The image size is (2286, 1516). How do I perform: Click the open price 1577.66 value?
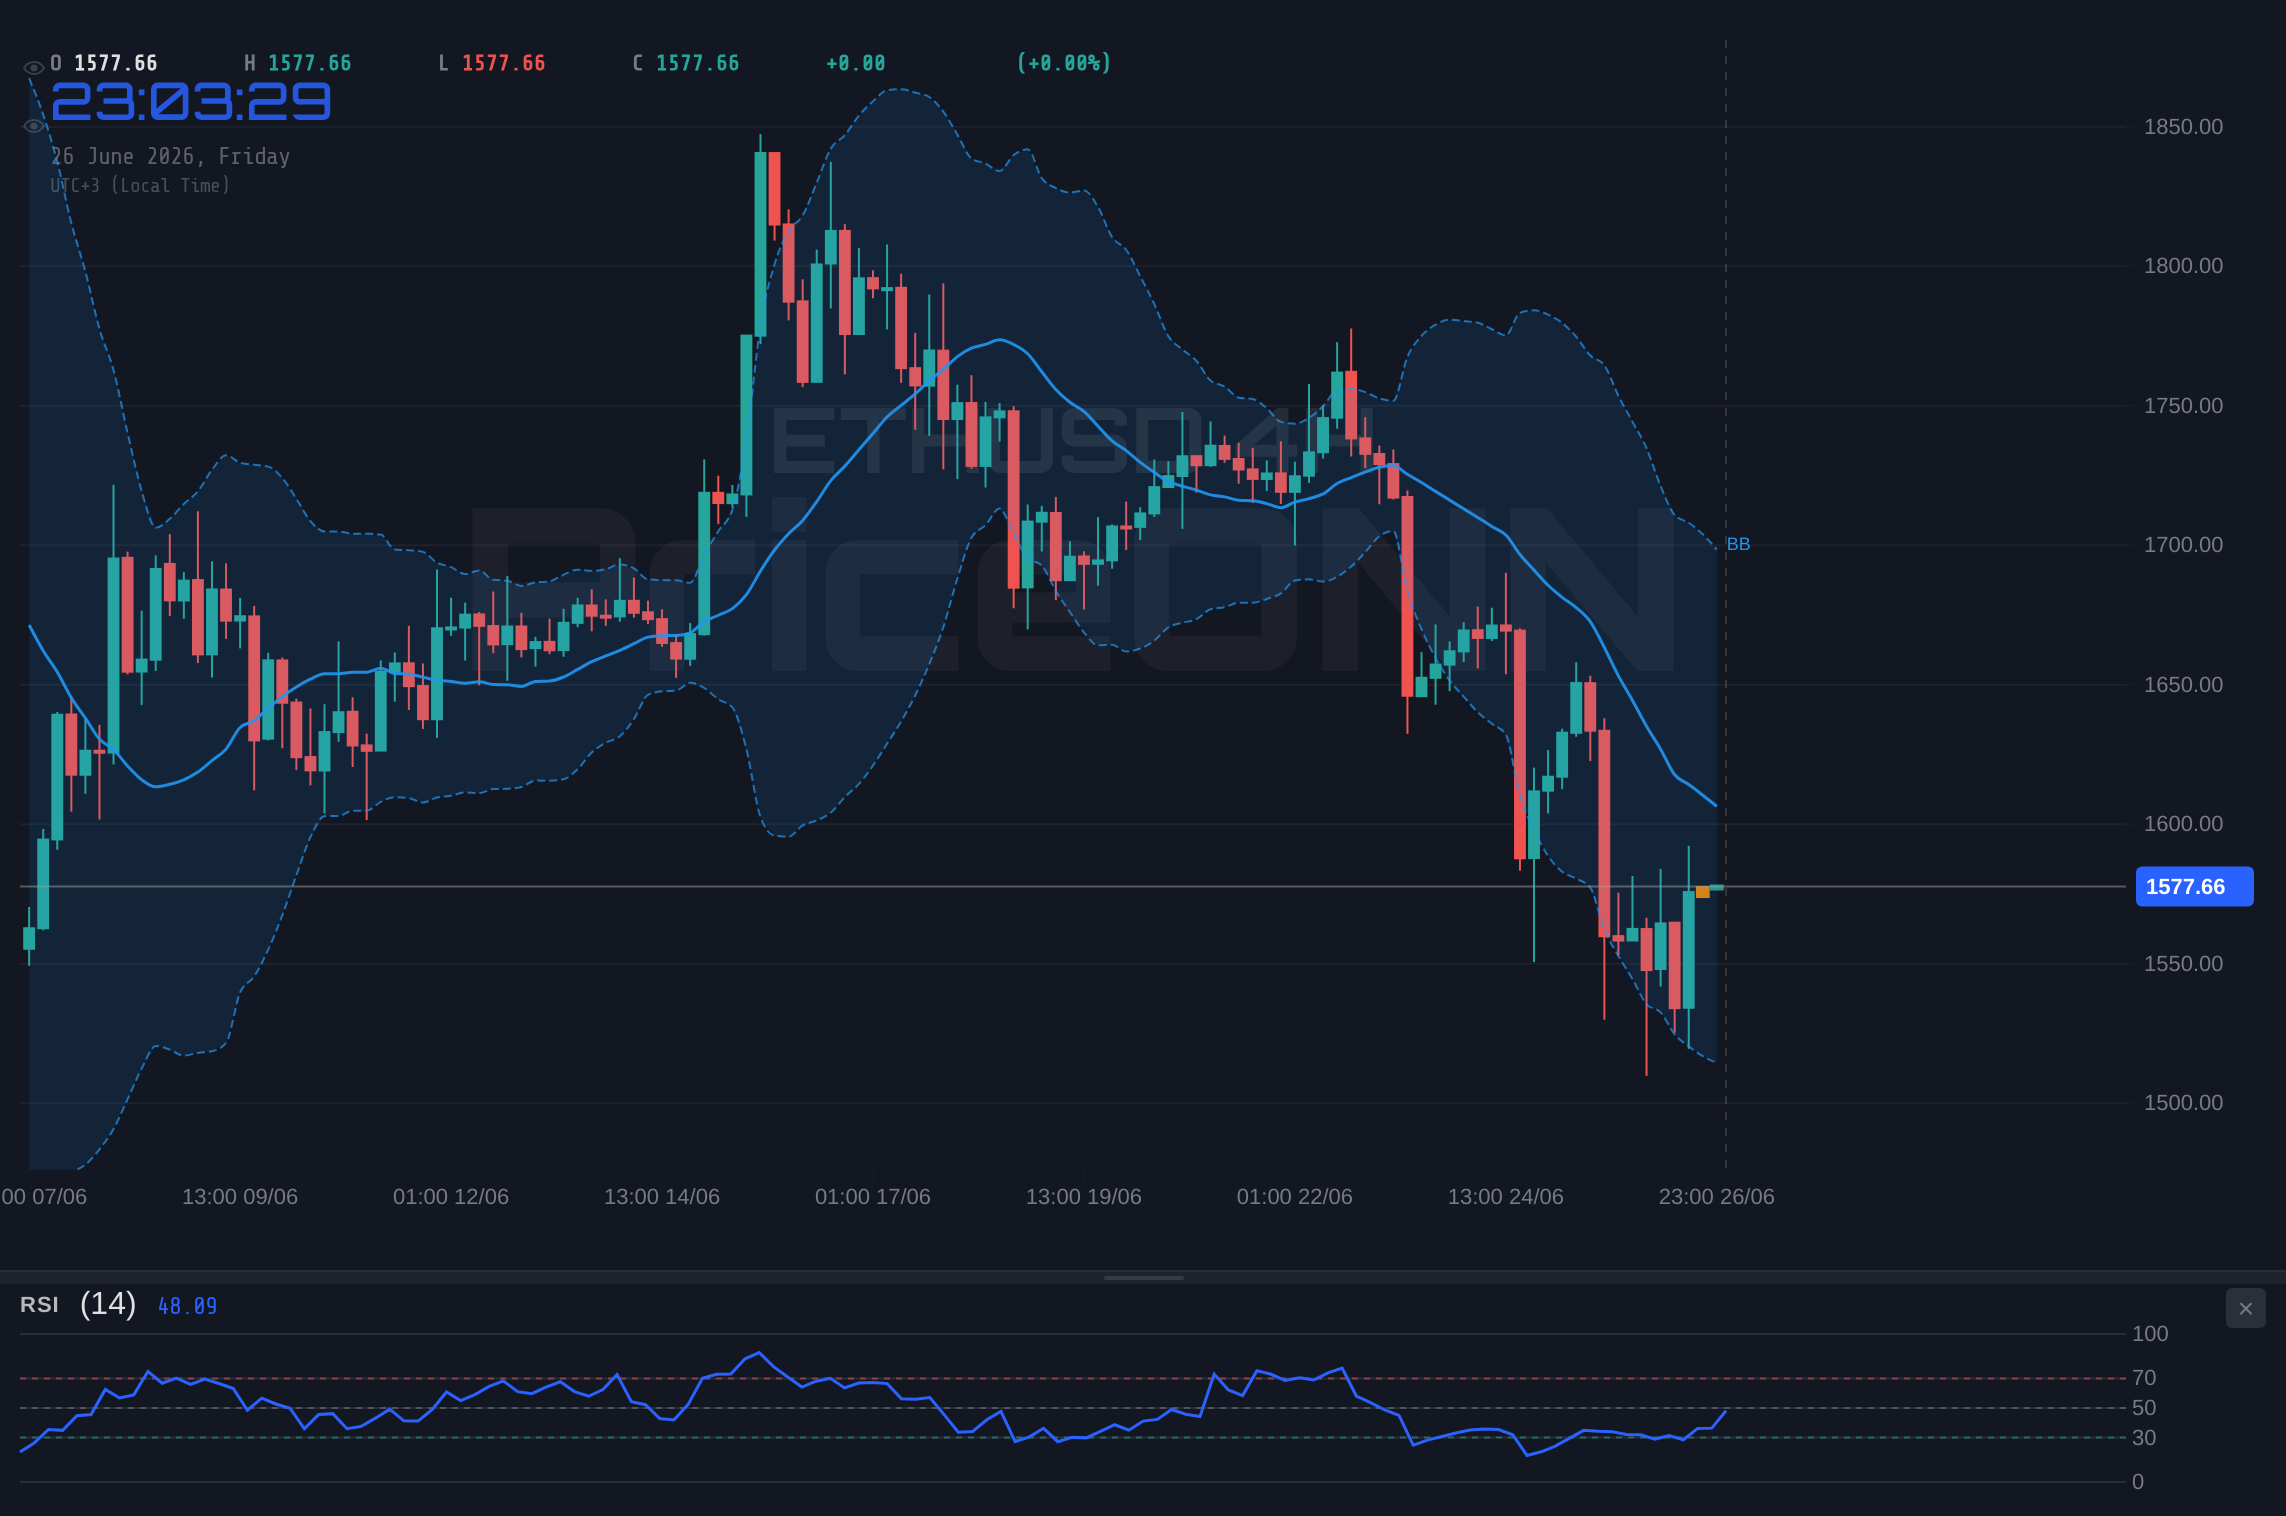point(116,63)
